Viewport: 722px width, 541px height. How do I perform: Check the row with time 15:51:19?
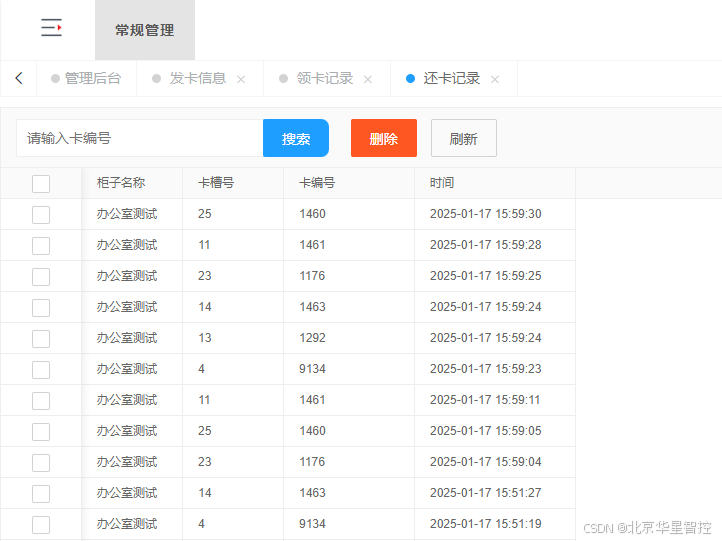(41, 524)
